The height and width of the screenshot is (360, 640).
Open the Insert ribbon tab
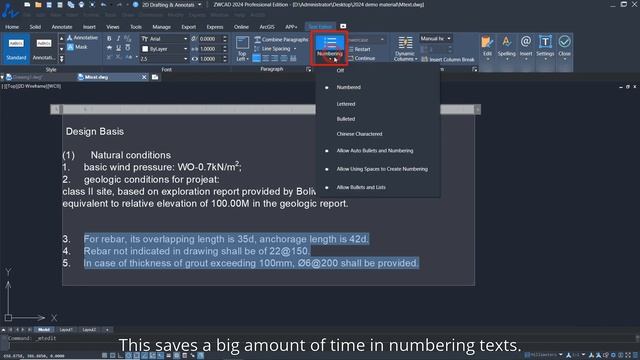(89, 27)
